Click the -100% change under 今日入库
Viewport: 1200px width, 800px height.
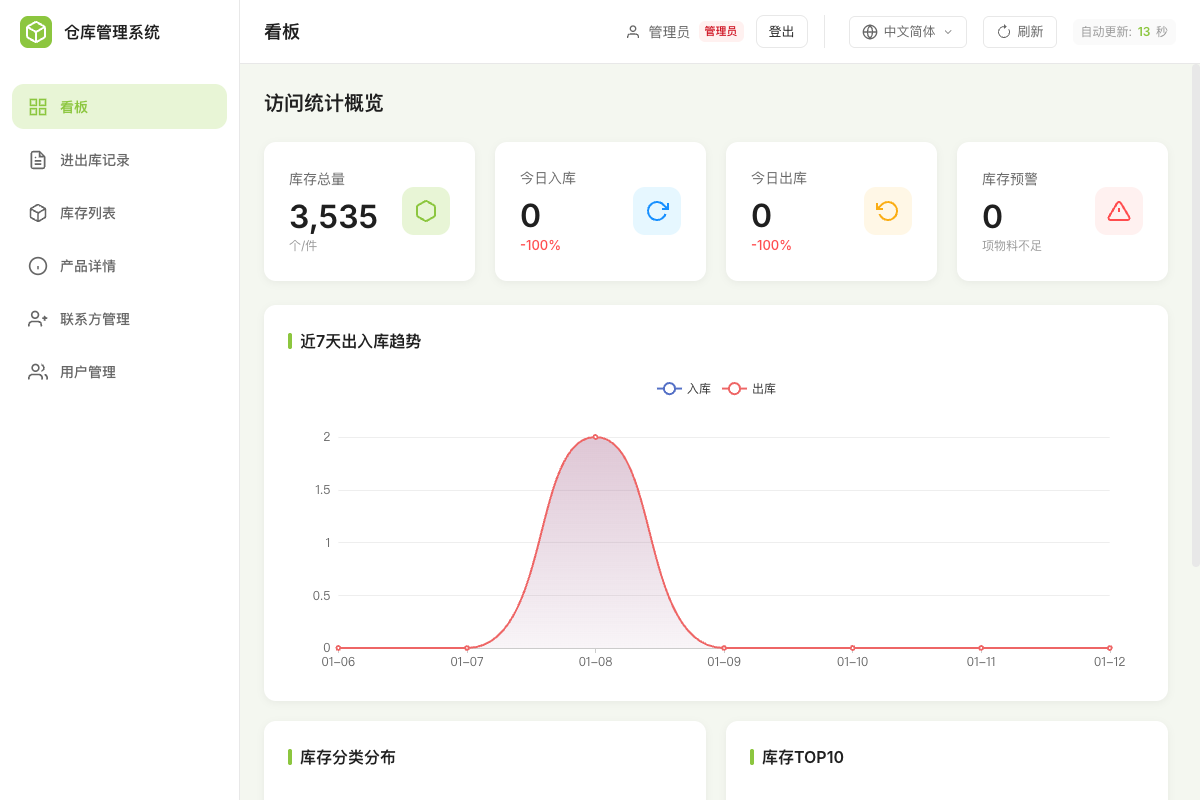pos(541,245)
